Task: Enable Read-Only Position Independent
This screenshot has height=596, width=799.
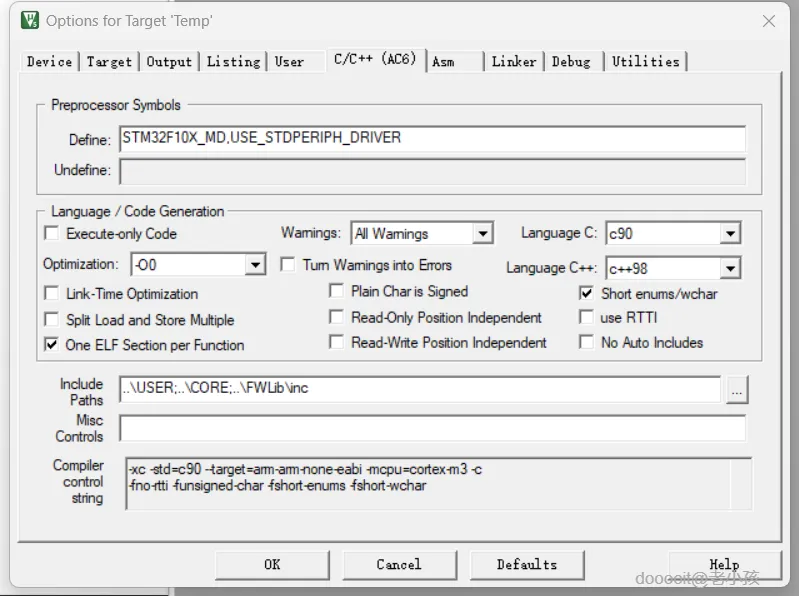Action: click(x=336, y=317)
